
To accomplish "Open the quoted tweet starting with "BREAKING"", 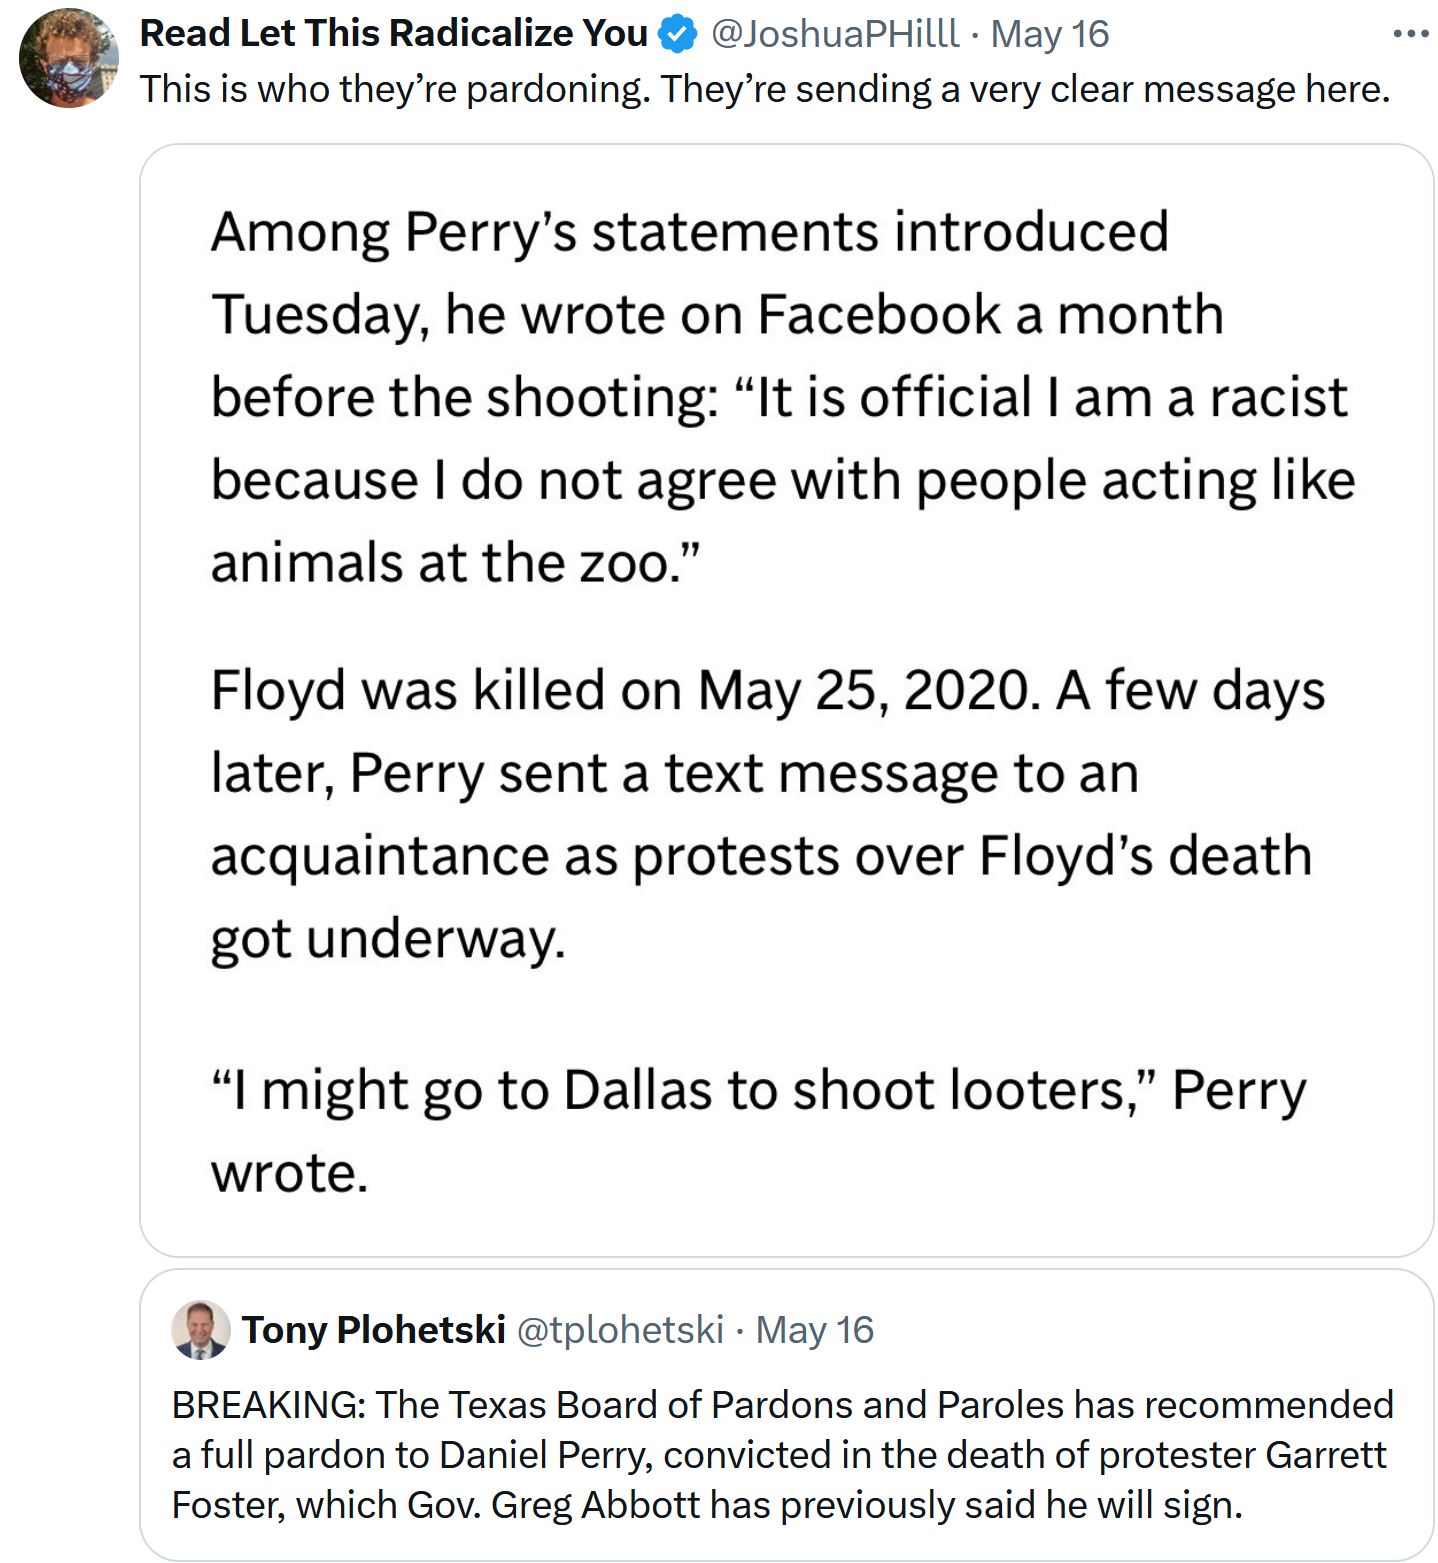I will click(781, 1455).
